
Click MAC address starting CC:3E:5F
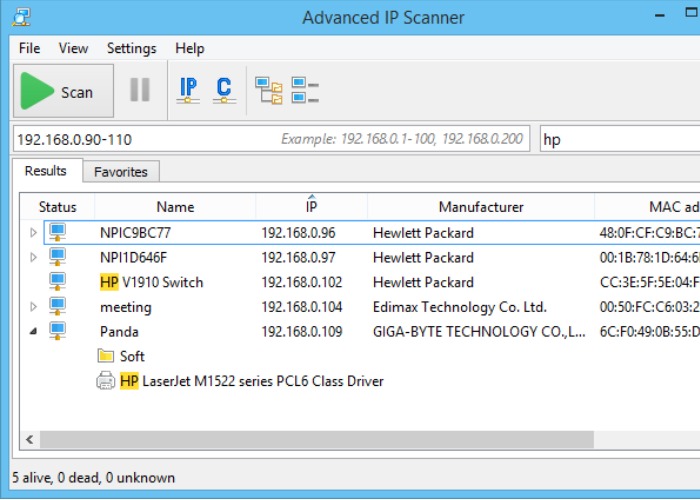tap(650, 283)
